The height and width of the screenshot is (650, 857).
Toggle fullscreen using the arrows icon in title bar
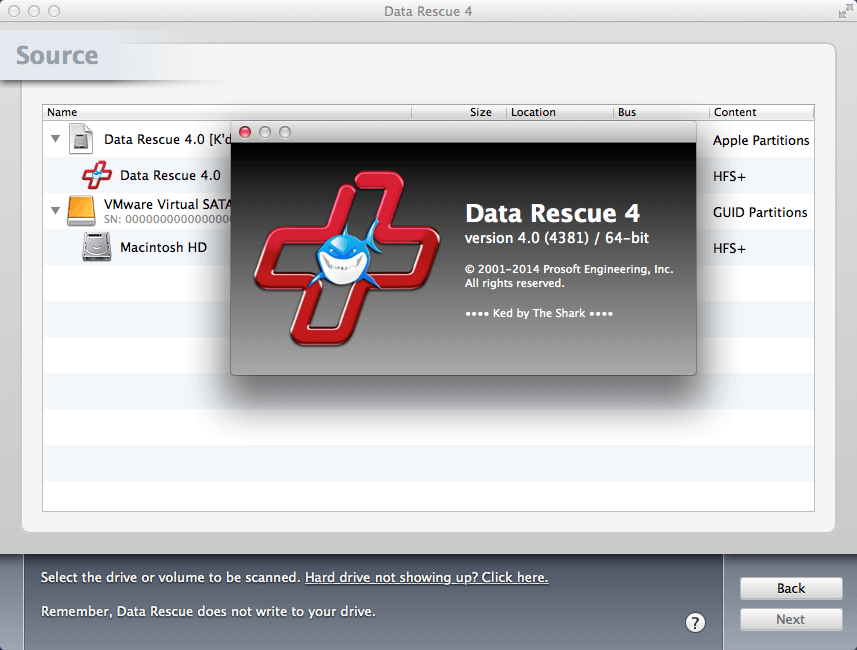845,11
